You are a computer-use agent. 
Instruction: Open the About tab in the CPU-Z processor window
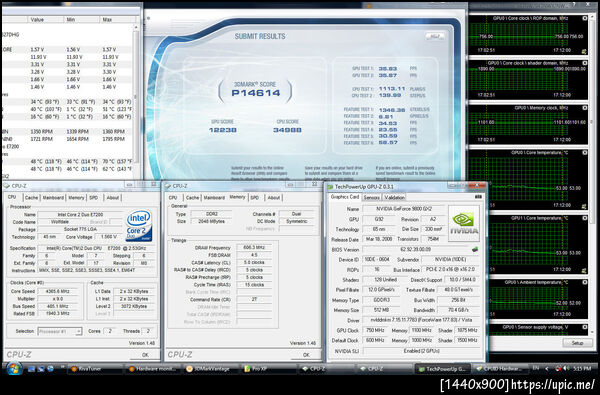tap(112, 198)
